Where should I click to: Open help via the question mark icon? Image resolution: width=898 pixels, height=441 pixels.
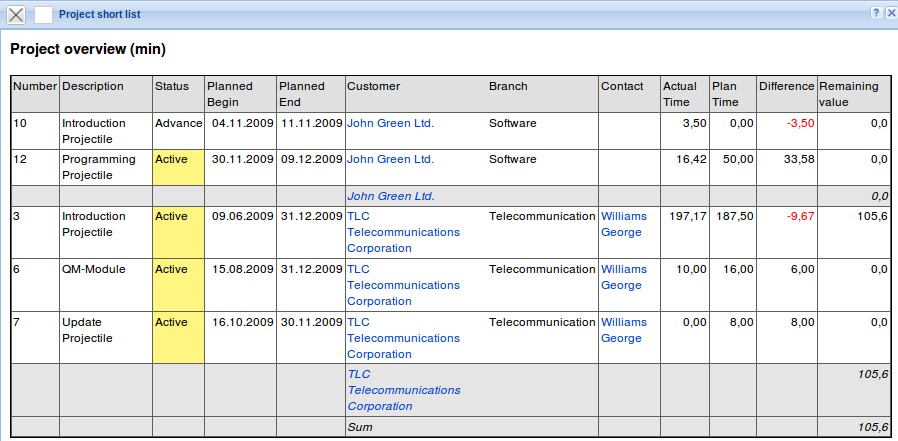(876, 13)
